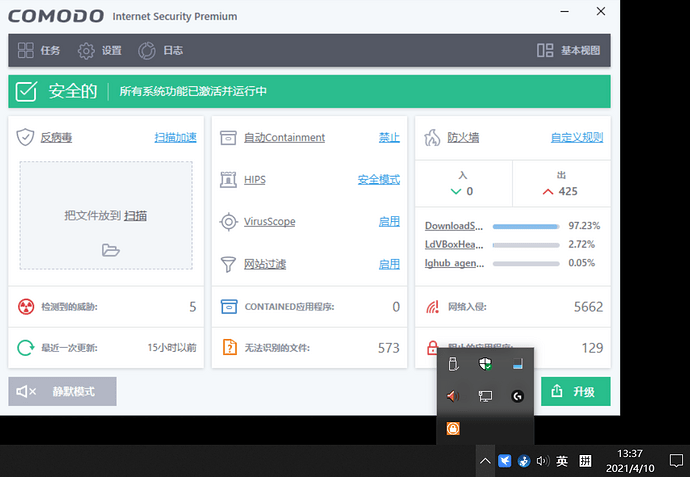This screenshot has height=477, width=690.
Task: Open the HIPS link
Action: pos(255,180)
